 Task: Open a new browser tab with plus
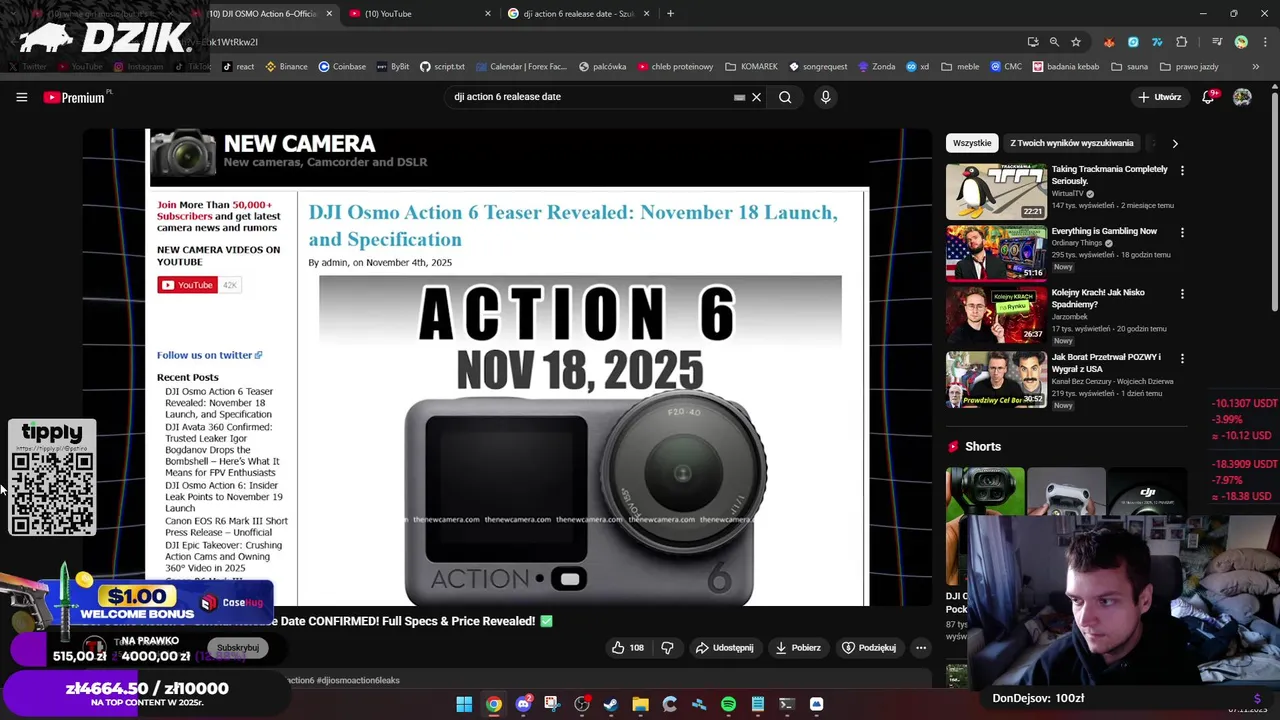670,14
